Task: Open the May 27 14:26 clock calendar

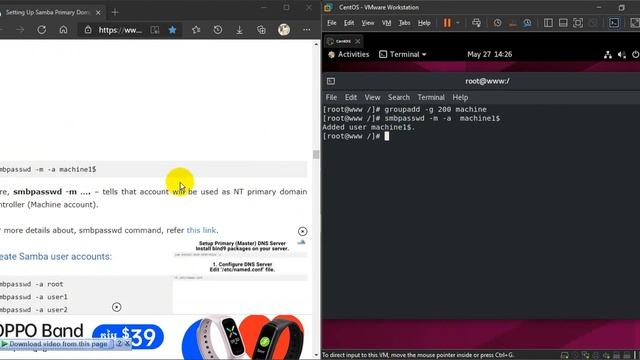Action: click(489, 54)
